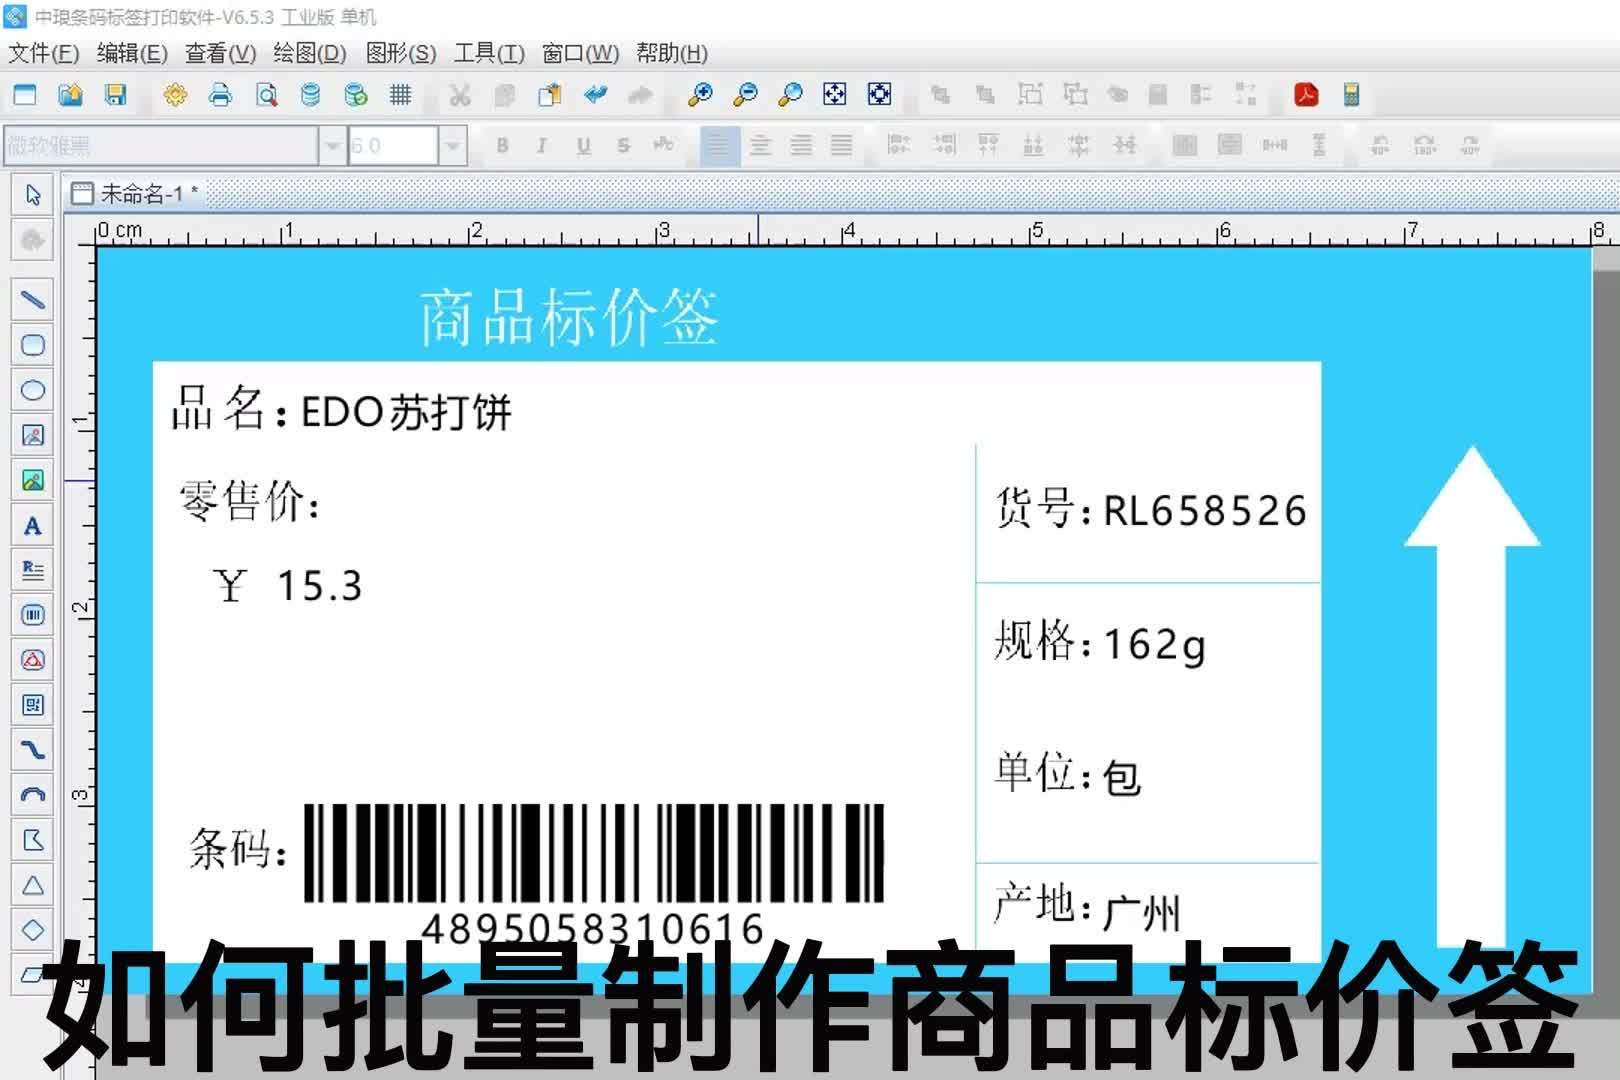This screenshot has width=1620, height=1080.
Task: Export the label as PDF
Action: 1307,95
